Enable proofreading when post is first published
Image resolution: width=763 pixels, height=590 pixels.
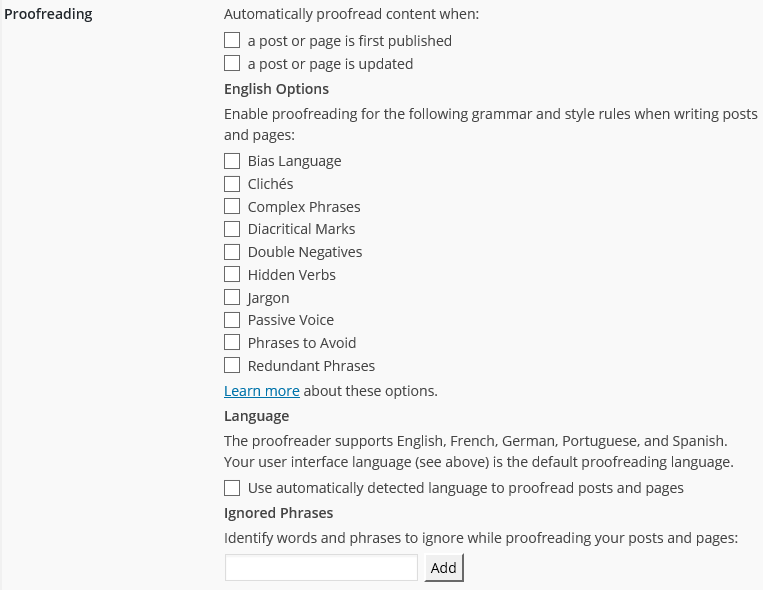232,40
